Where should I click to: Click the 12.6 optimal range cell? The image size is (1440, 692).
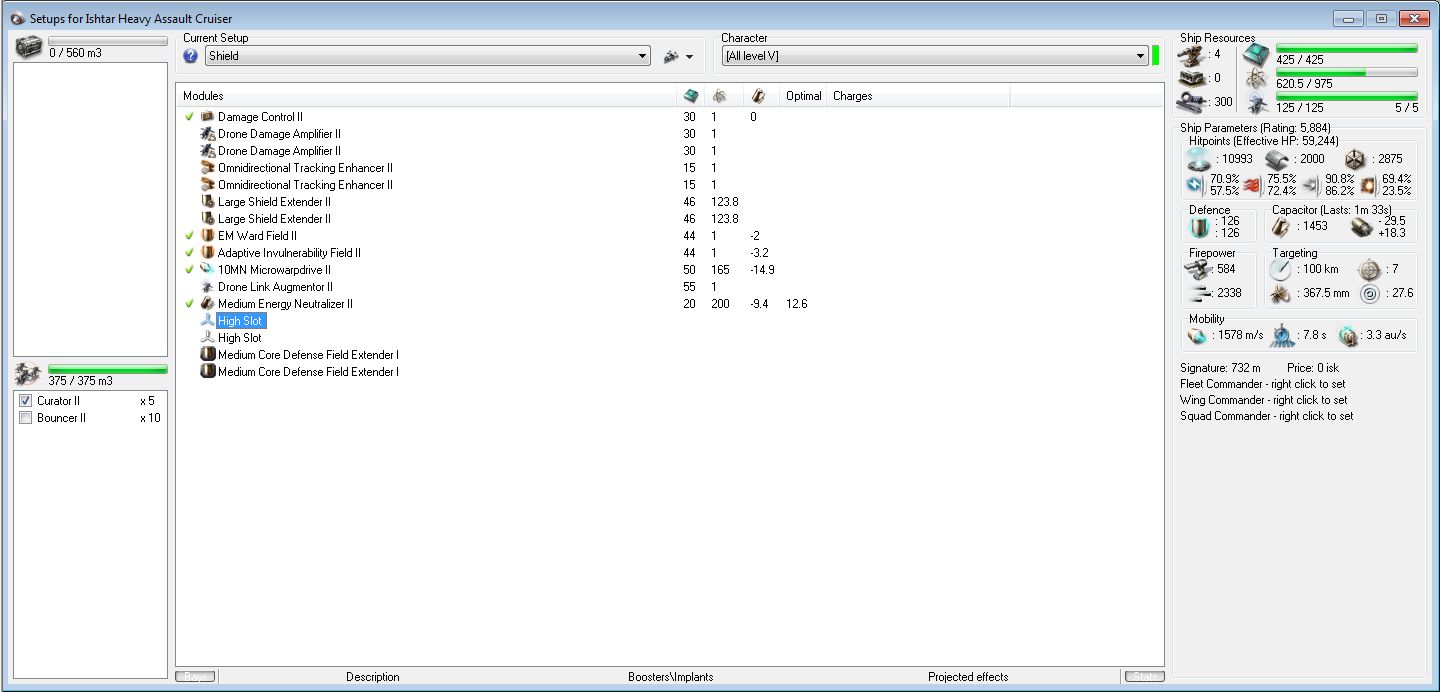click(x=796, y=304)
